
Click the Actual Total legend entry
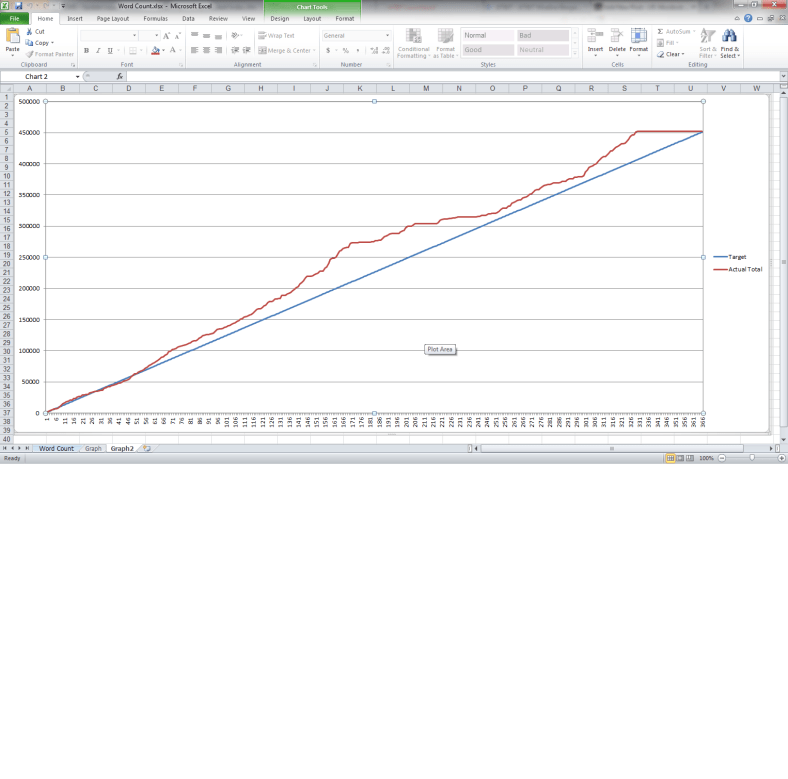[x=745, y=269]
